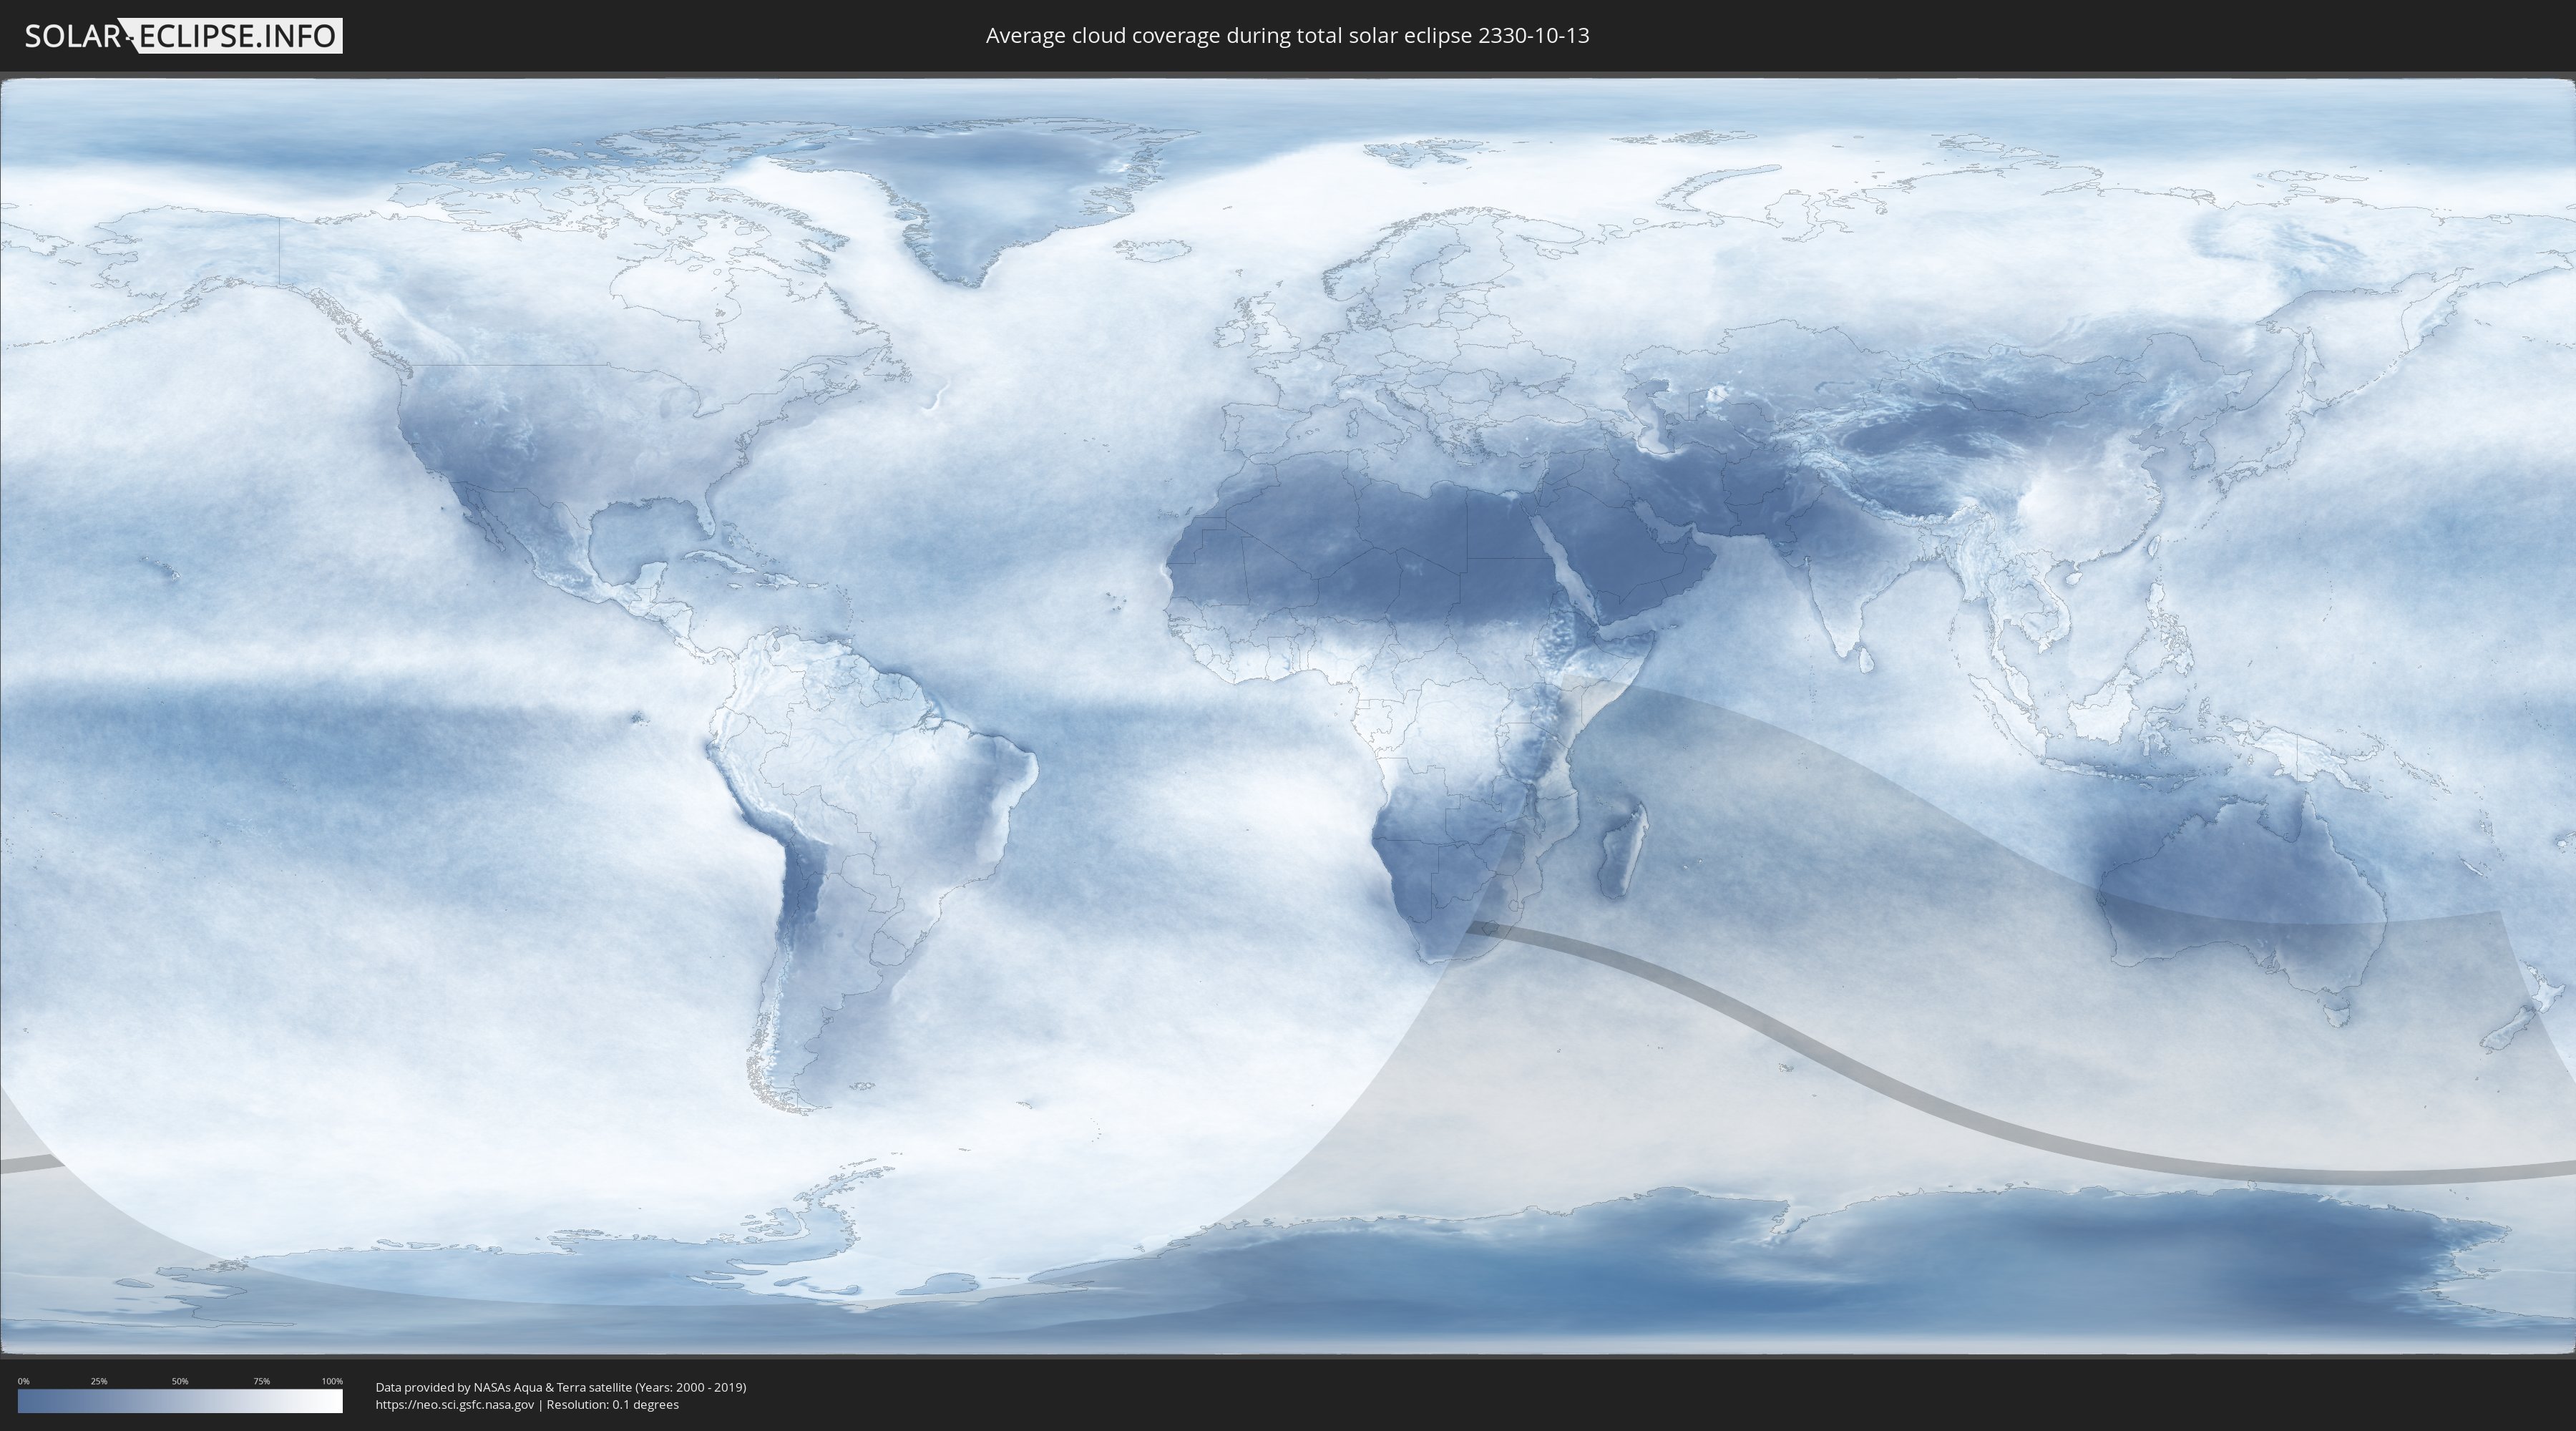This screenshot has width=2576, height=1431.
Task: Click the 50% legend label
Action: pos(180,1381)
